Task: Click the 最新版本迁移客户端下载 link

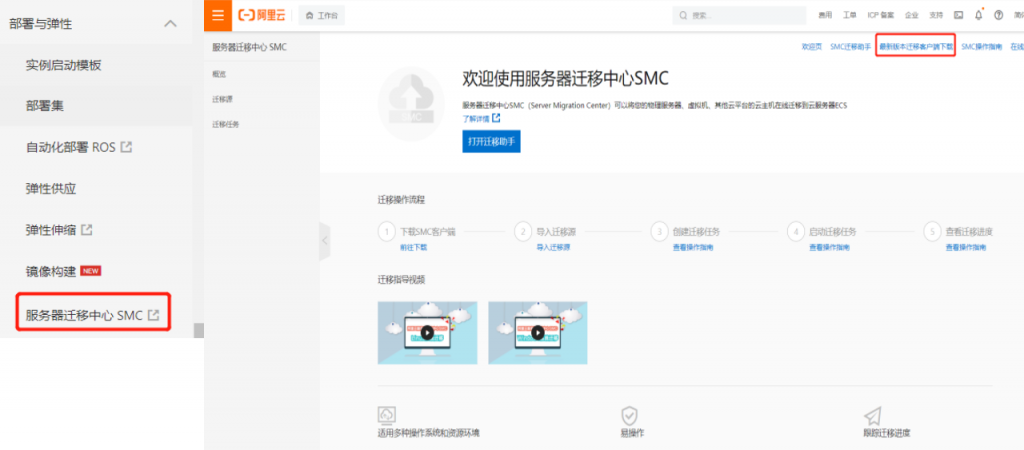Action: click(916, 47)
